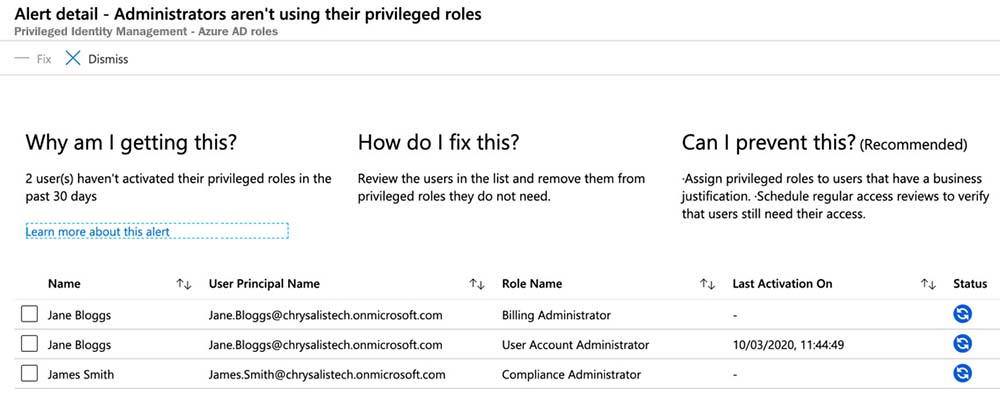Click status icon for Compliance Administrator row
Viewport: 1000px width, 402px height.
pos(962,374)
